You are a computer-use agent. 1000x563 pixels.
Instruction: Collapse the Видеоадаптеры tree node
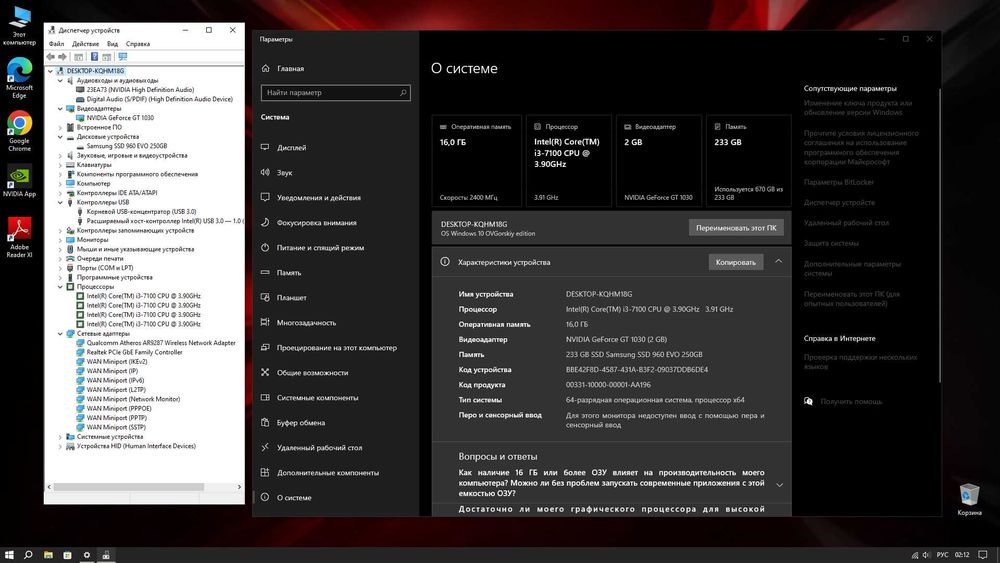click(x=61, y=108)
